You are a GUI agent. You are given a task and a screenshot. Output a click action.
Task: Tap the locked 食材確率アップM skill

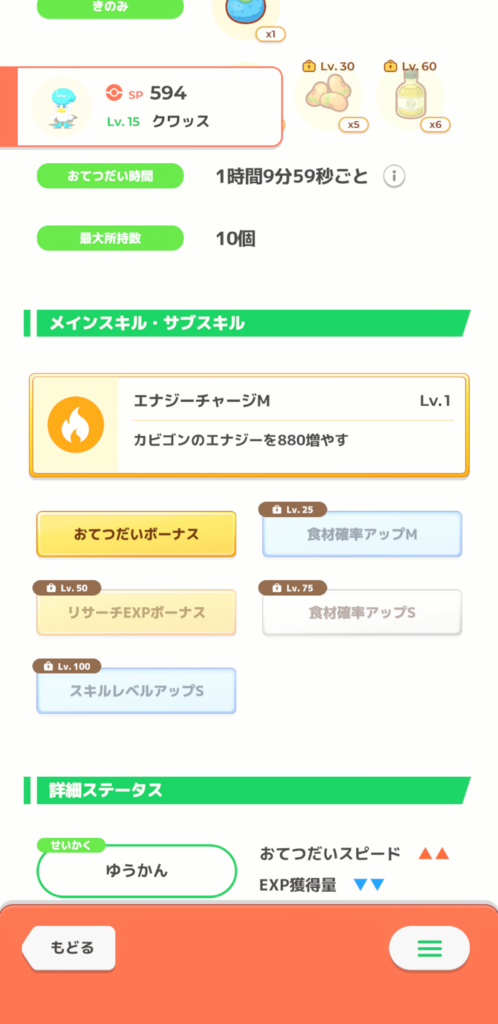point(362,534)
